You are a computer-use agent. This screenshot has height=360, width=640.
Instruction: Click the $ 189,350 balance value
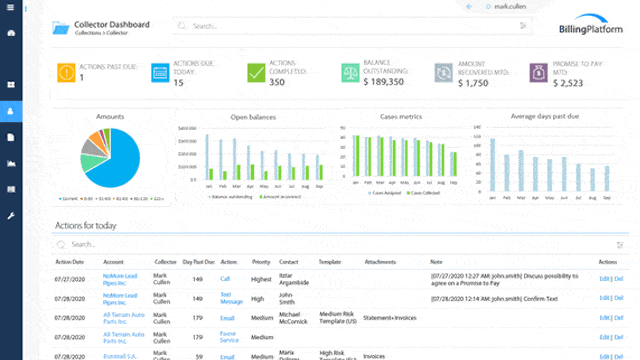point(384,82)
